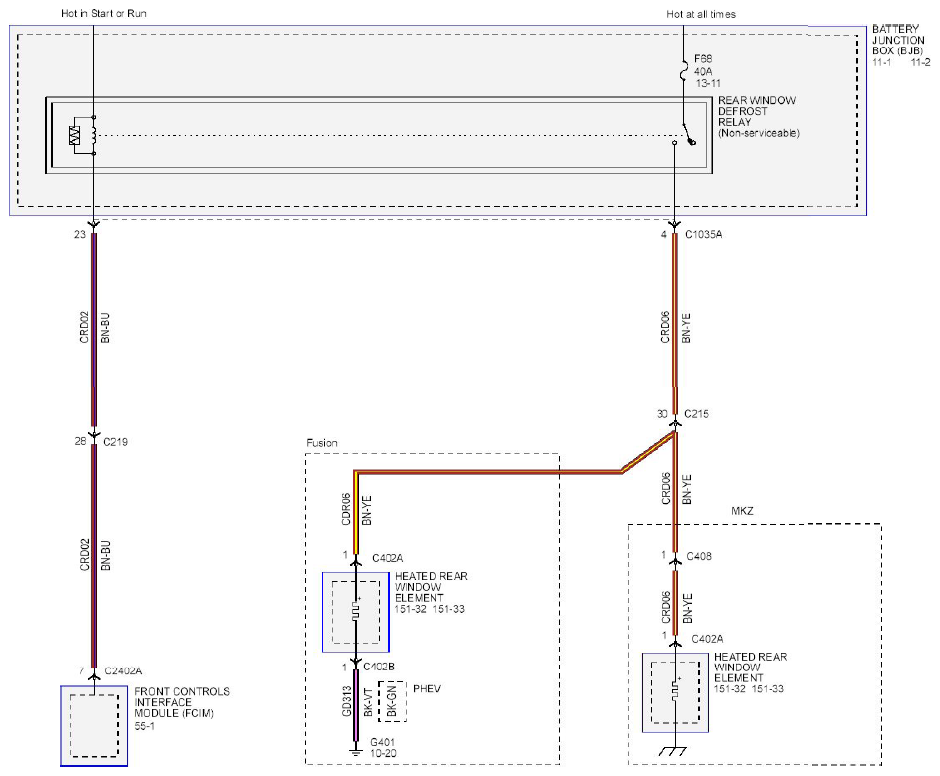The width and height of the screenshot is (940, 776).
Task: Select the 'PHEV' label
Action: 427,688
